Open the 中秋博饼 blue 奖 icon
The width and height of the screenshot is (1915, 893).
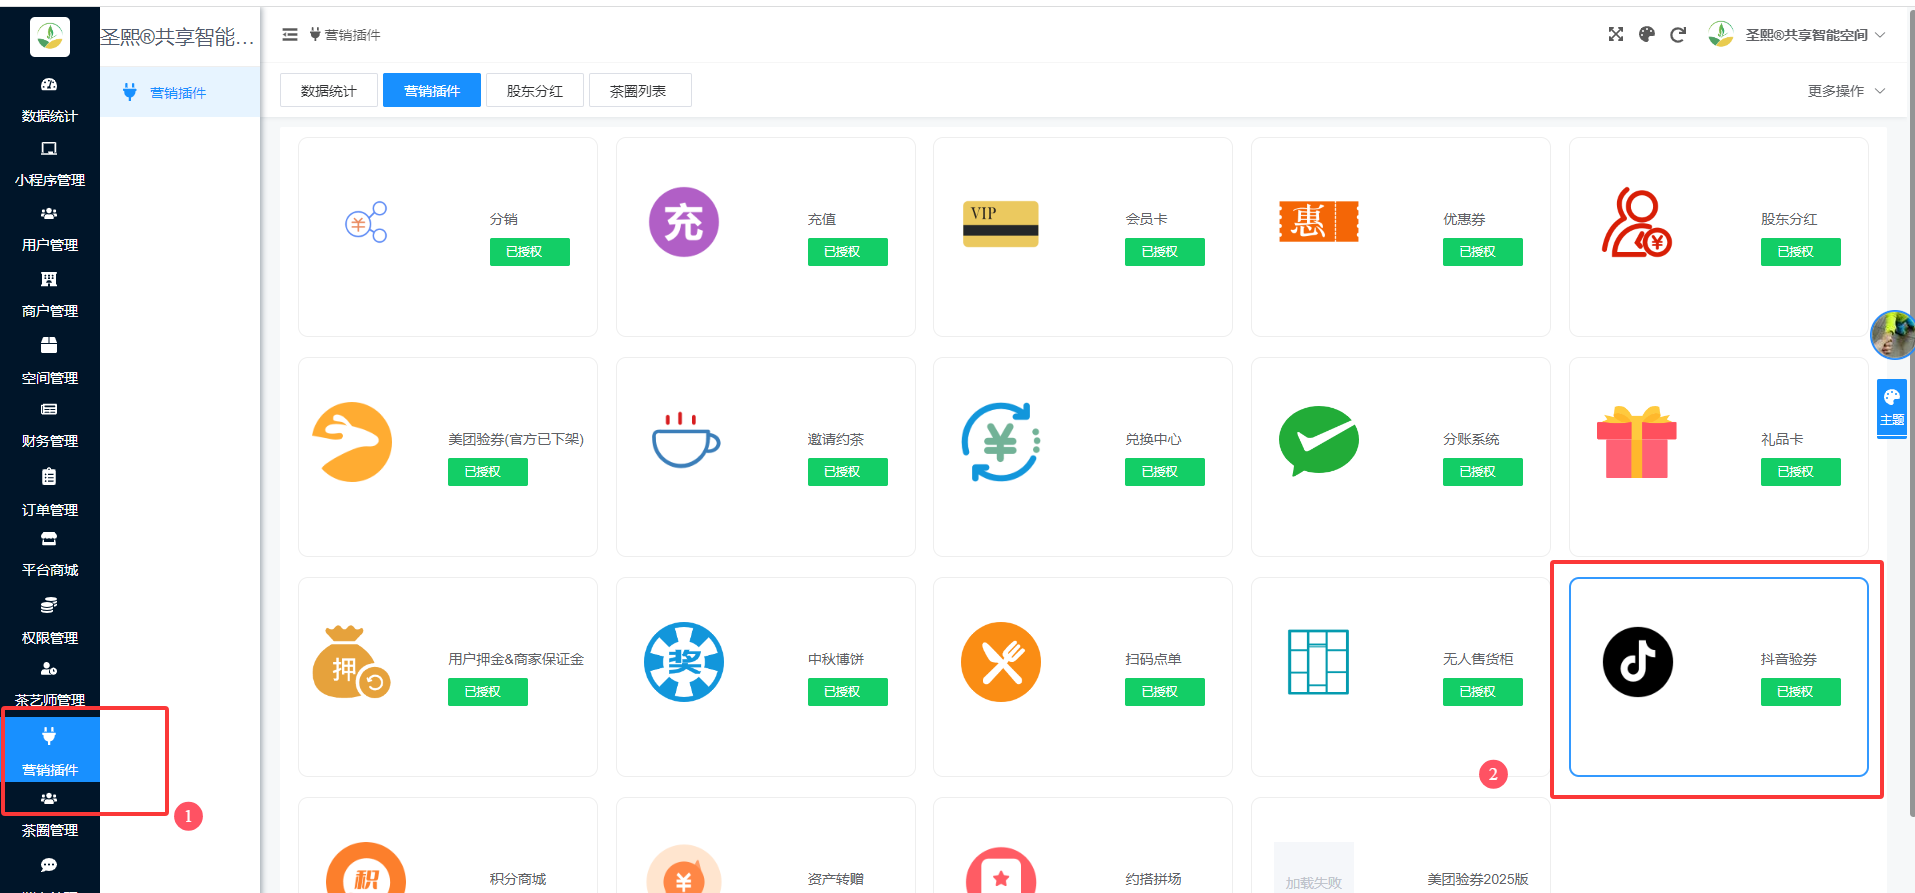click(684, 662)
